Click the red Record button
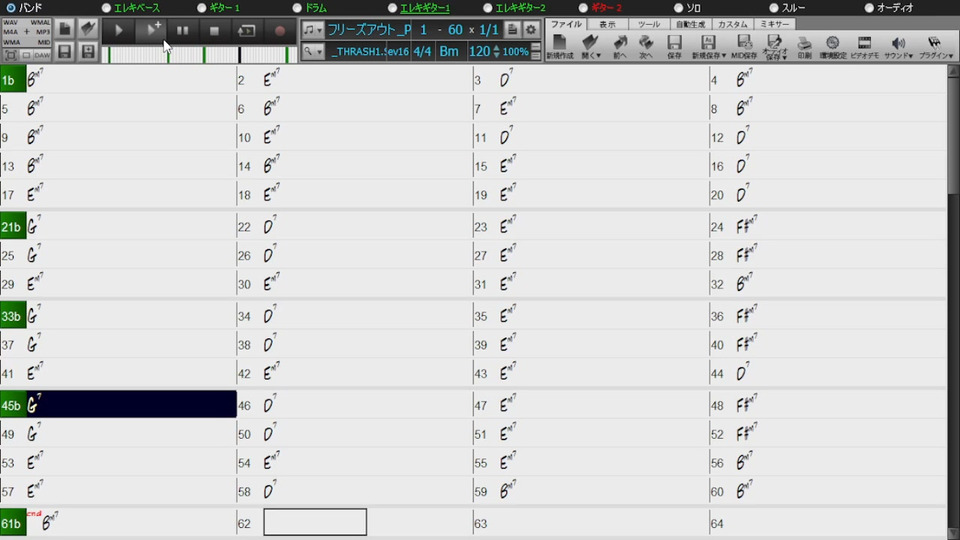 [280, 31]
